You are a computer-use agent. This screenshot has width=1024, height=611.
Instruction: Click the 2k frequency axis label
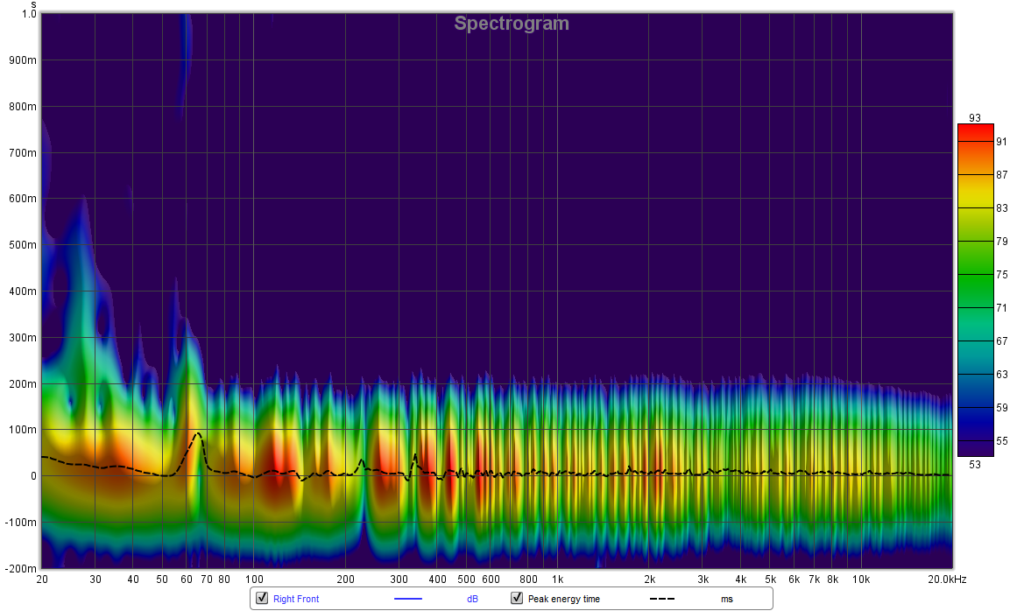649,579
